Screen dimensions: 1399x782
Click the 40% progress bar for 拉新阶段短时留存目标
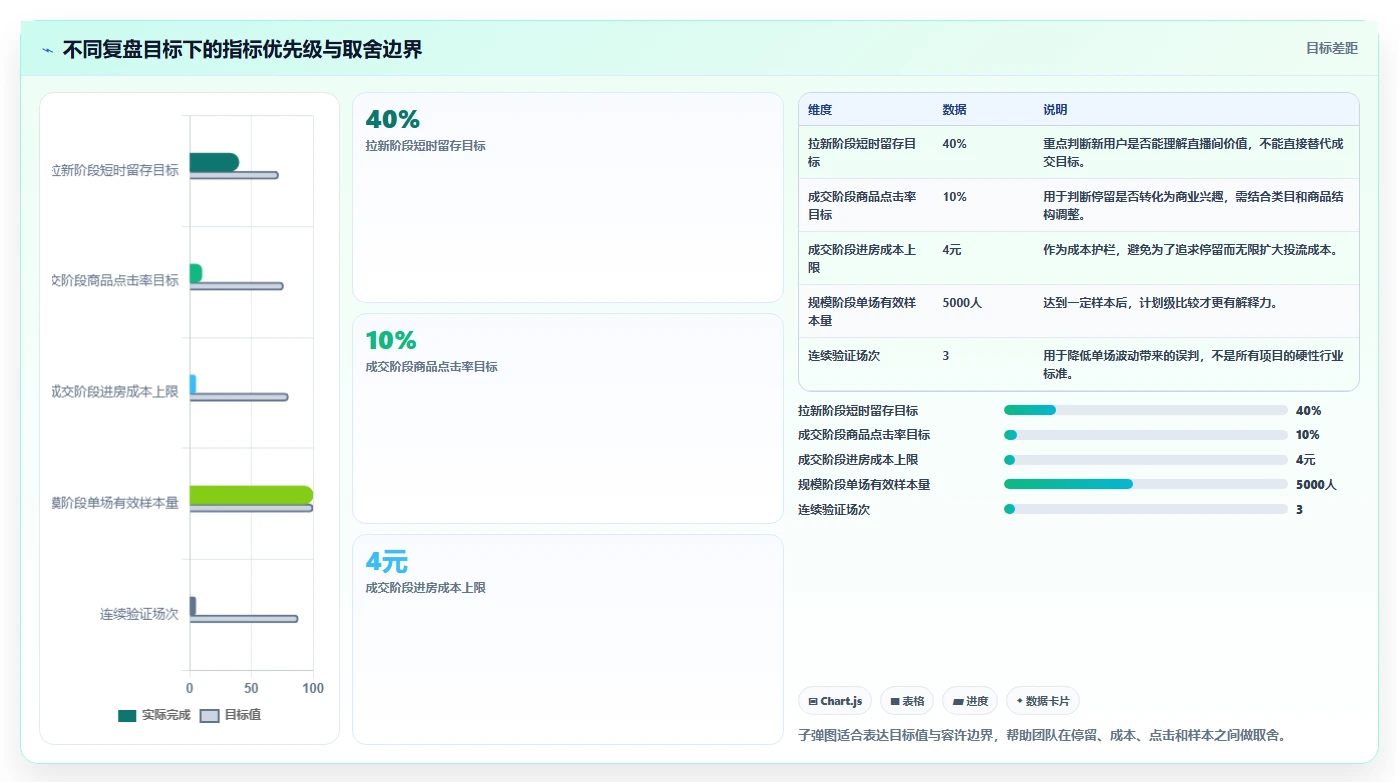click(1145, 410)
